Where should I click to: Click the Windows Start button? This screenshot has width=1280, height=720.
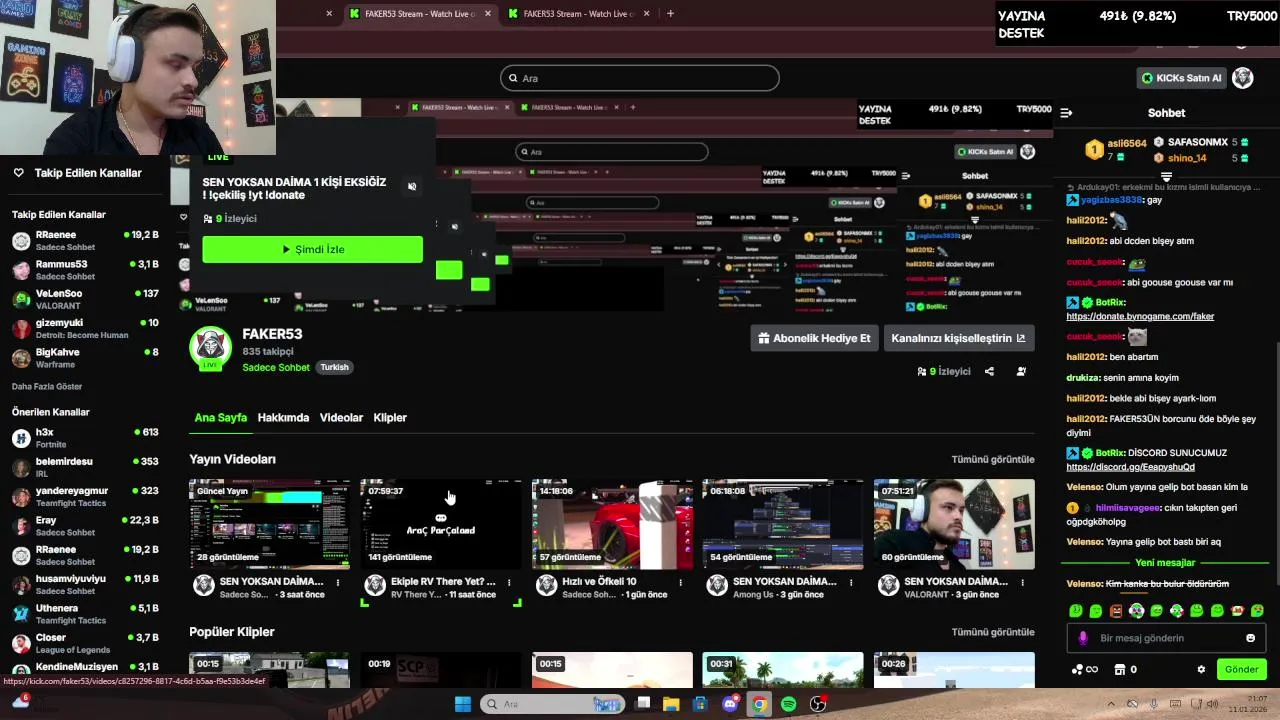coord(463,704)
